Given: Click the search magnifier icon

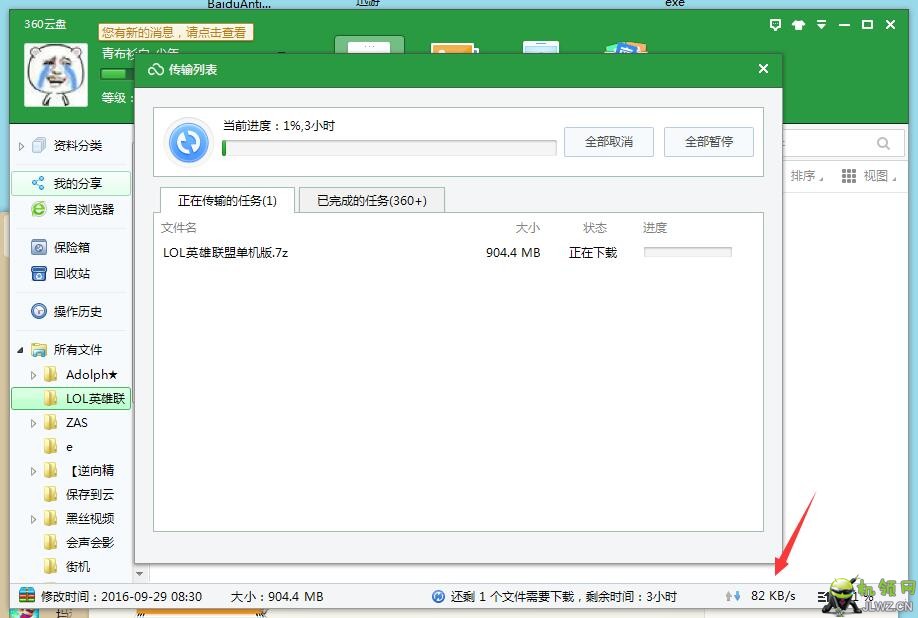Looking at the screenshot, I should click(883, 143).
